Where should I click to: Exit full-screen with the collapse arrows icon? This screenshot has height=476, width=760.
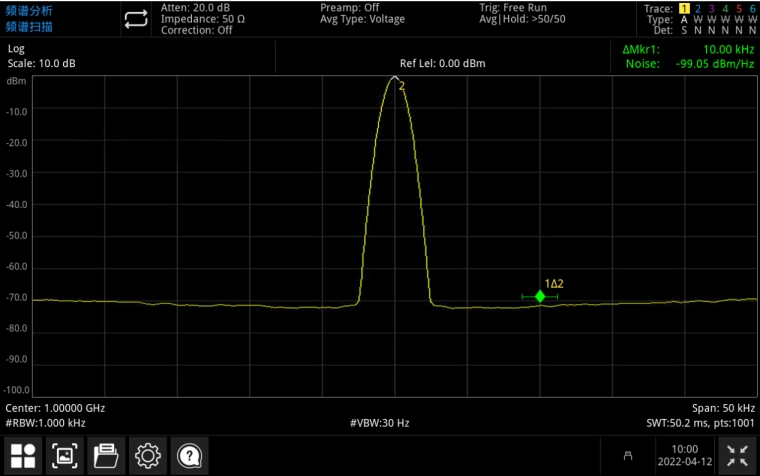[x=737, y=456]
